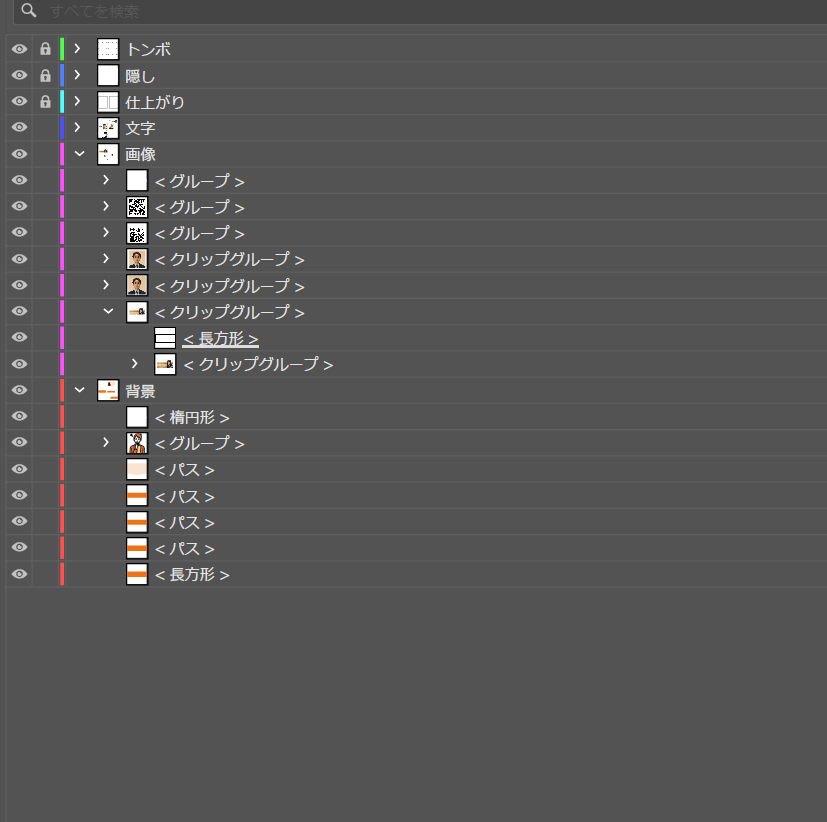This screenshot has height=822, width=827.
Task: Expand the 文字 layer chevron
Action: coord(78,128)
